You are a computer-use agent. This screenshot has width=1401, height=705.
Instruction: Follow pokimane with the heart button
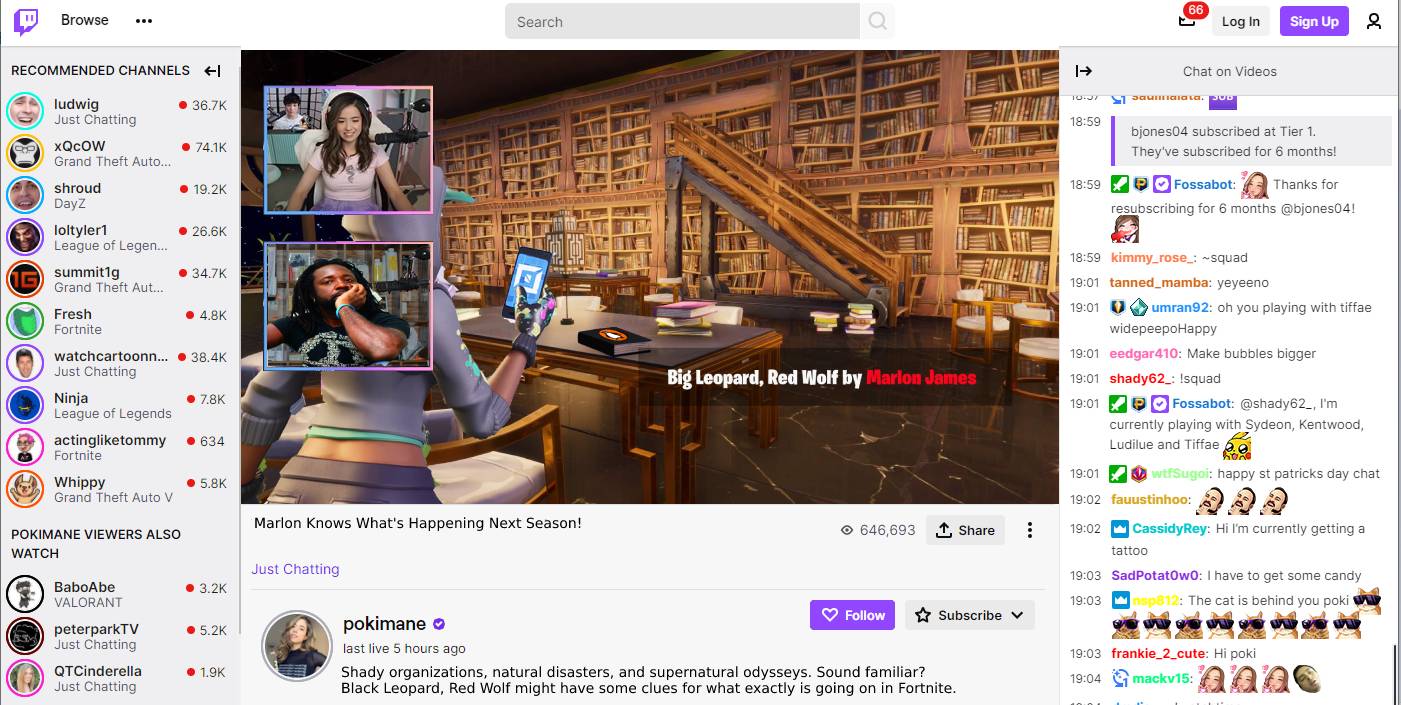point(852,615)
